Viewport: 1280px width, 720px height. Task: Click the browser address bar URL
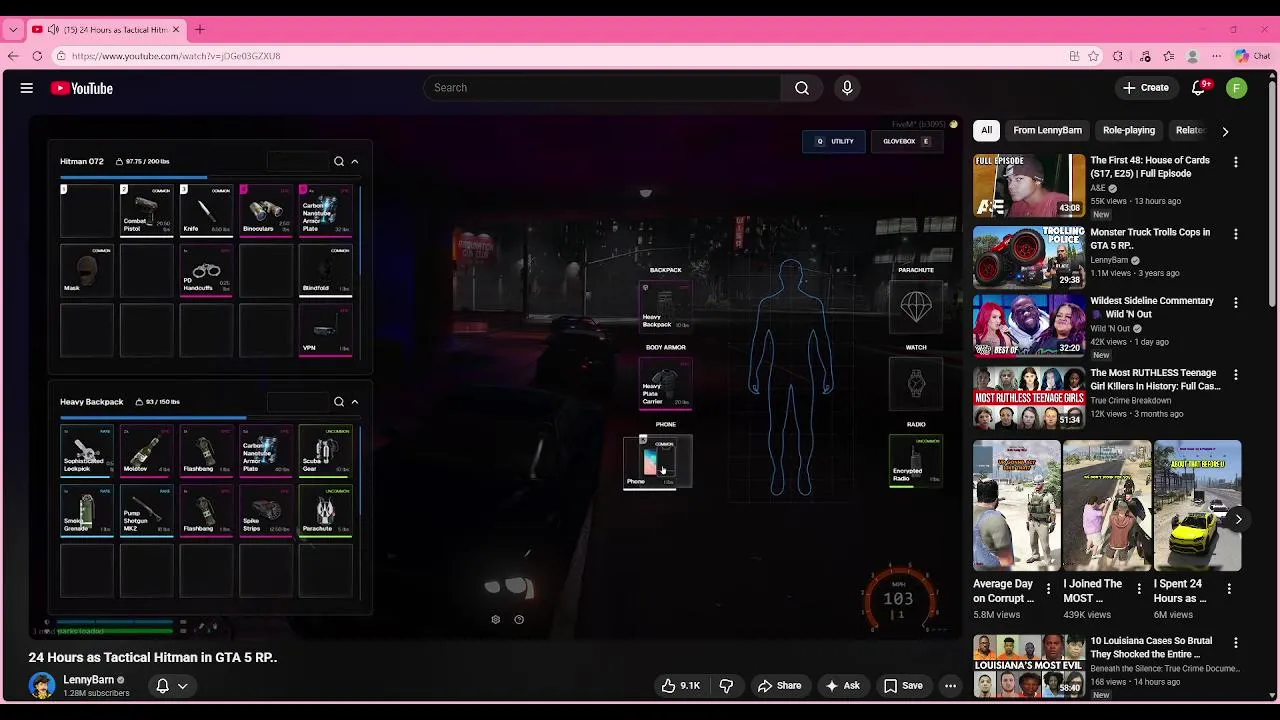[176, 56]
